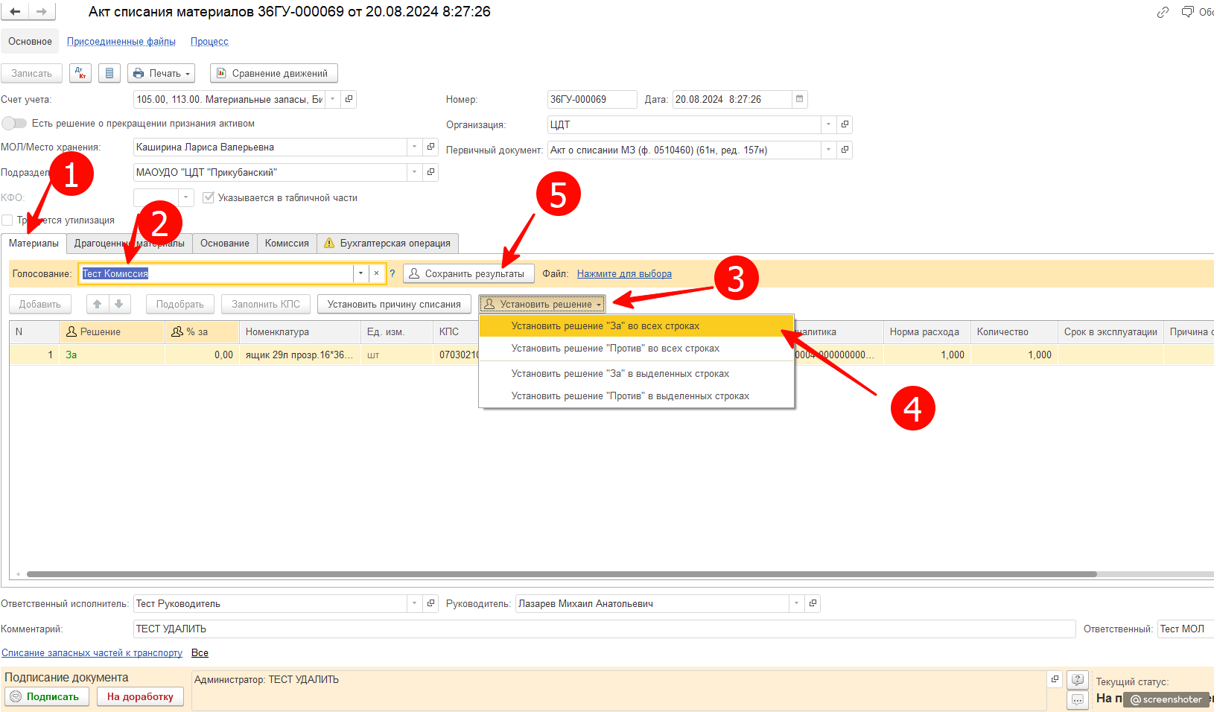Open the Счет учета dropdown list
This screenshot has width=1216, height=712.
point(333,99)
